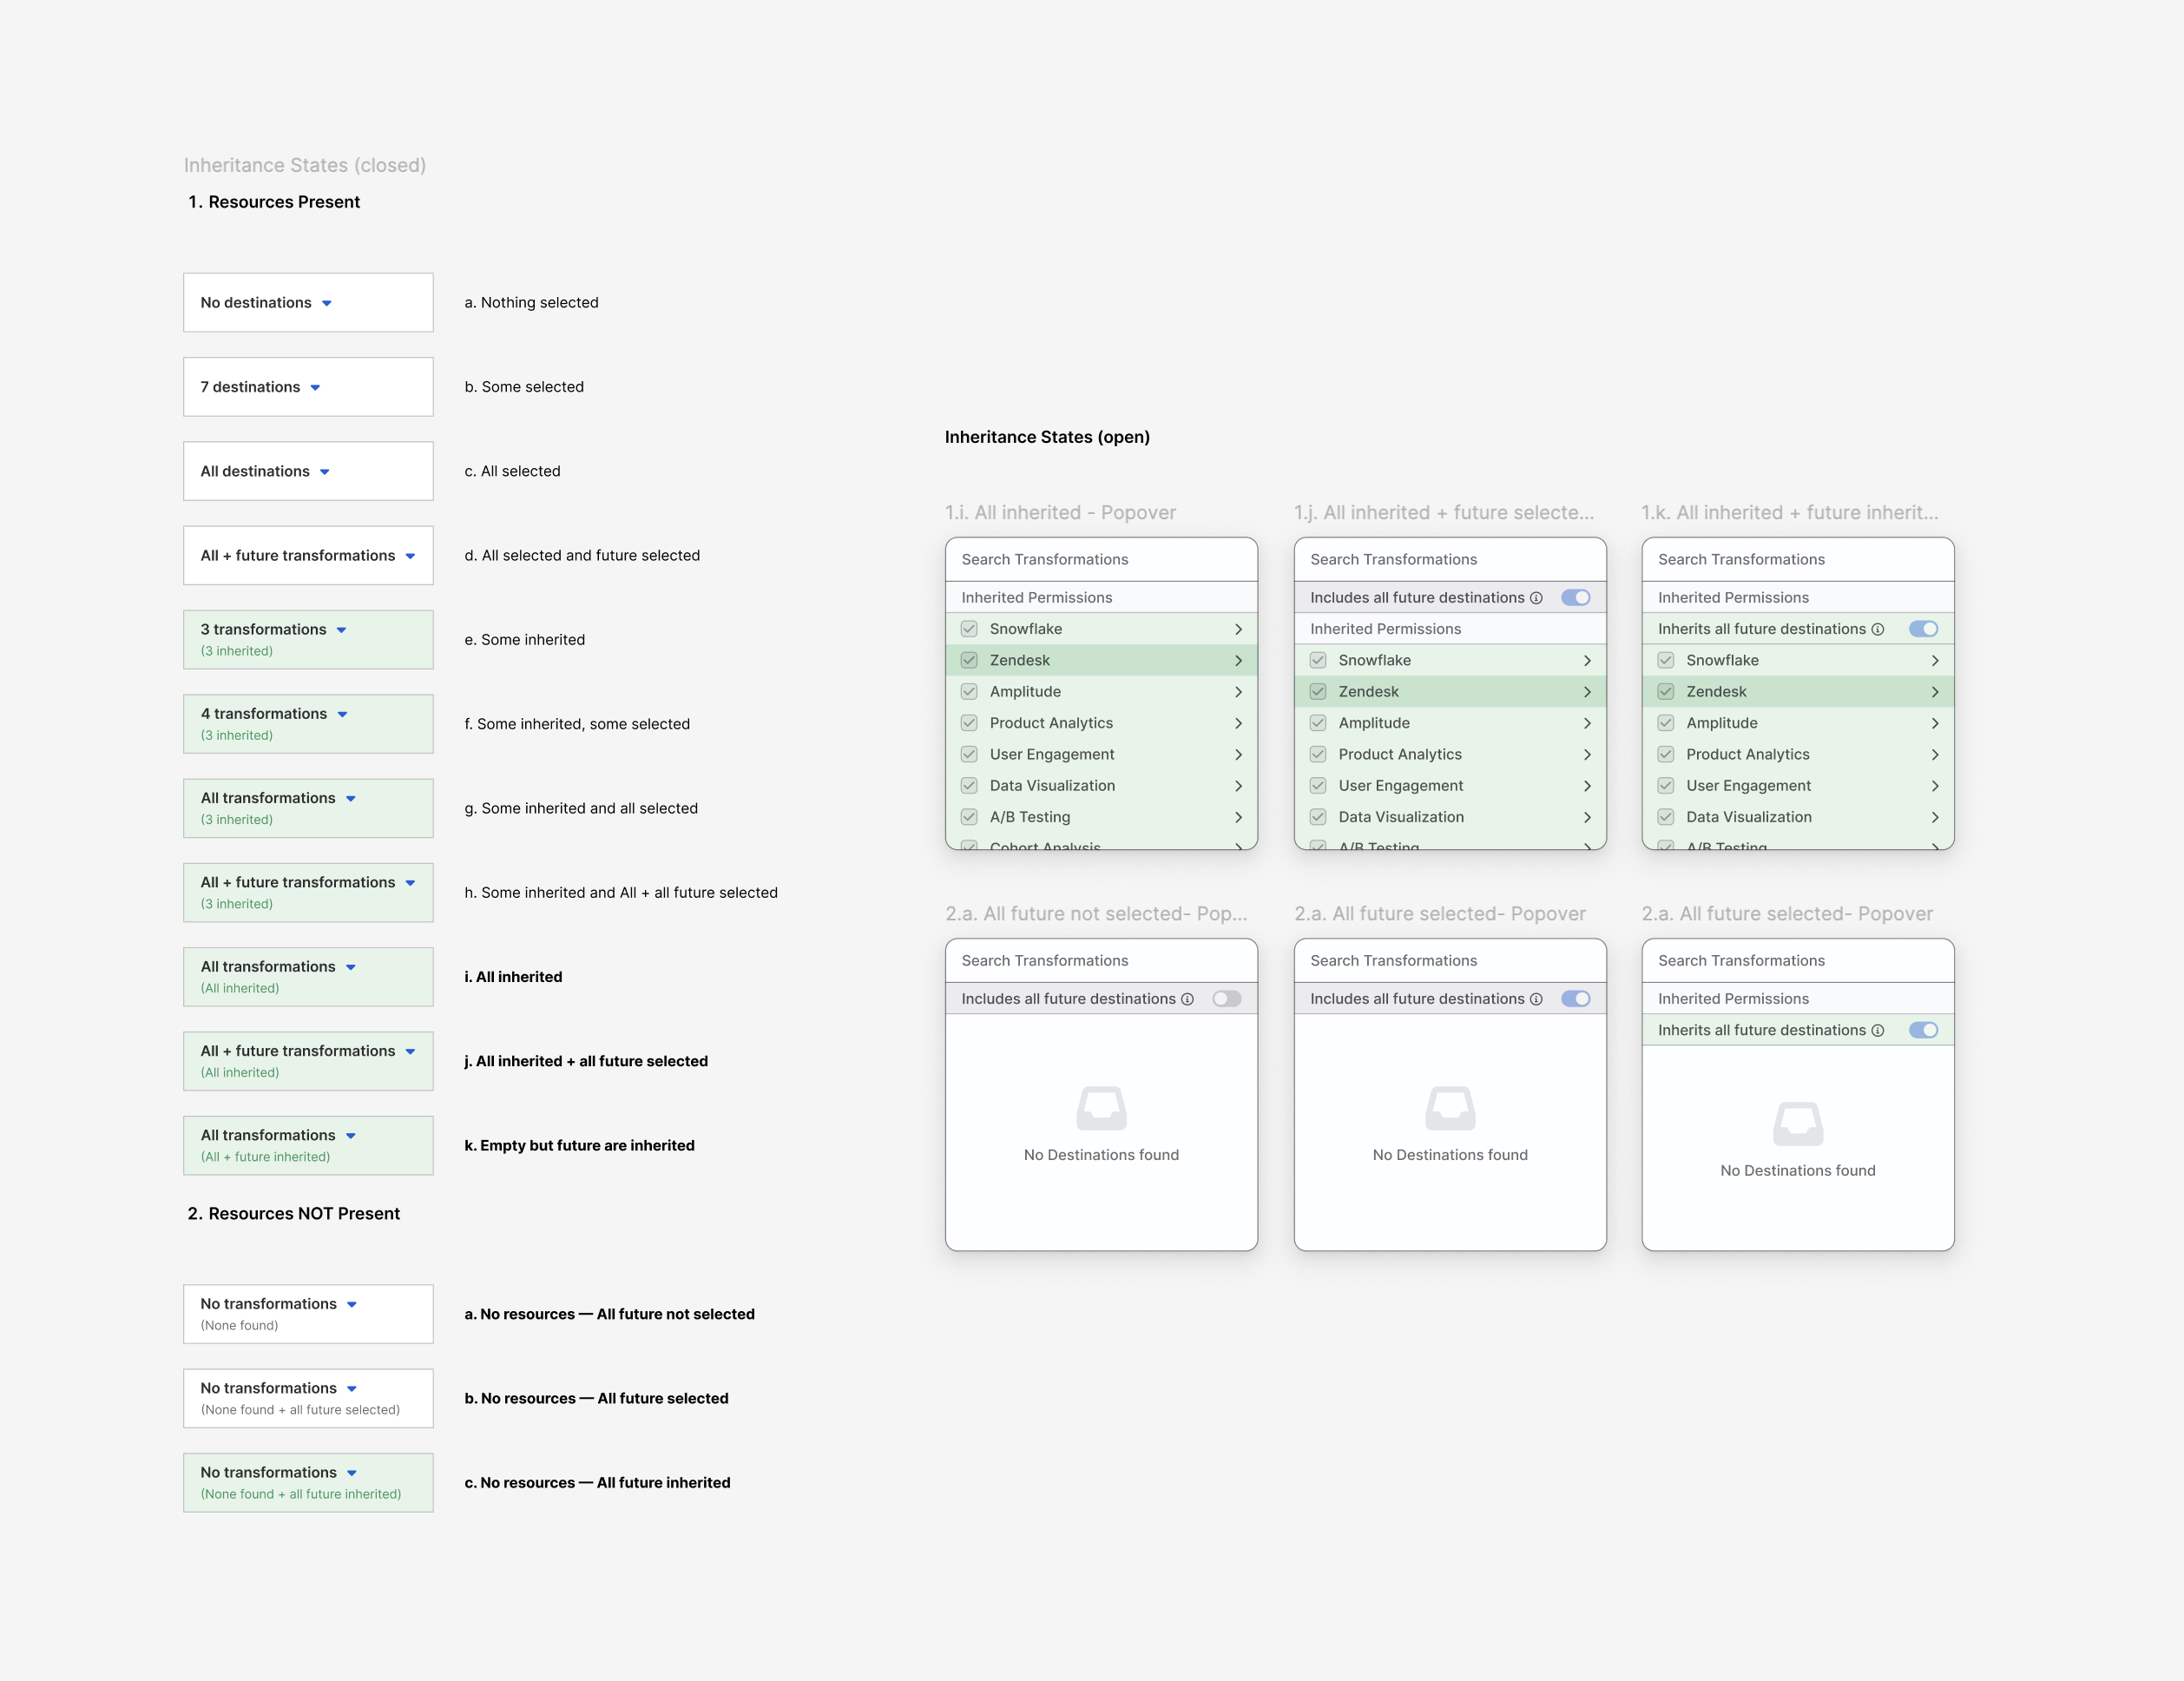Click empty inbox icon in 2.a 'All future not selected' popover

1101,1108
